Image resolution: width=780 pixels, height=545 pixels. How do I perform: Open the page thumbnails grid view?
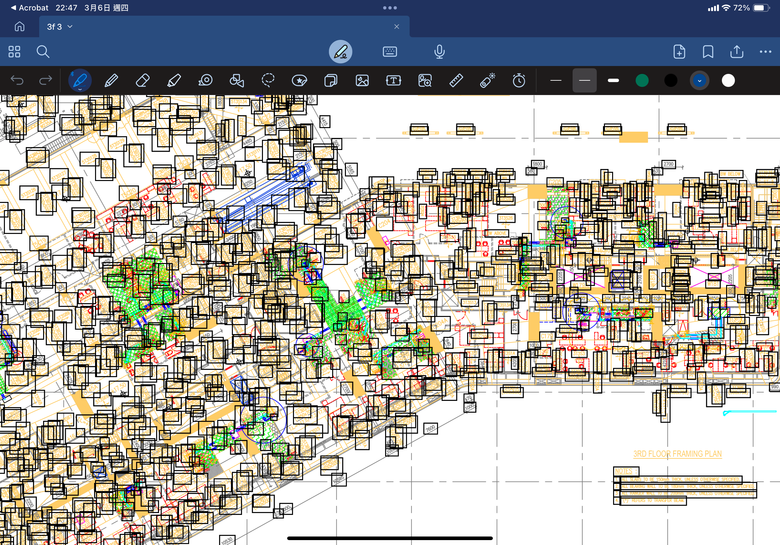(x=14, y=51)
